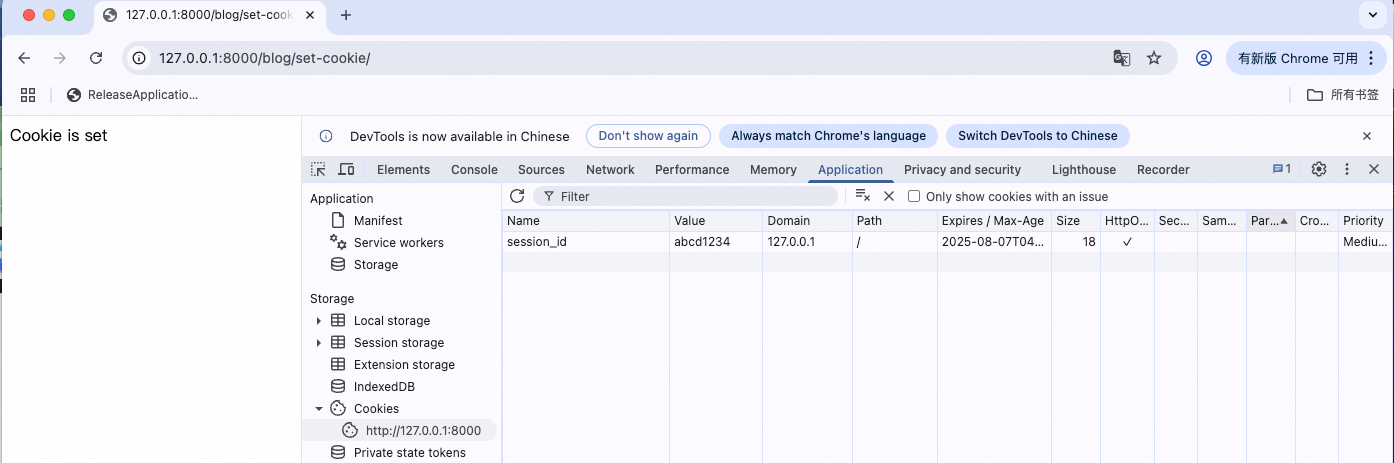Image resolution: width=1394 pixels, height=463 pixels.
Task: Click the cookie Filter input field
Action: [685, 196]
